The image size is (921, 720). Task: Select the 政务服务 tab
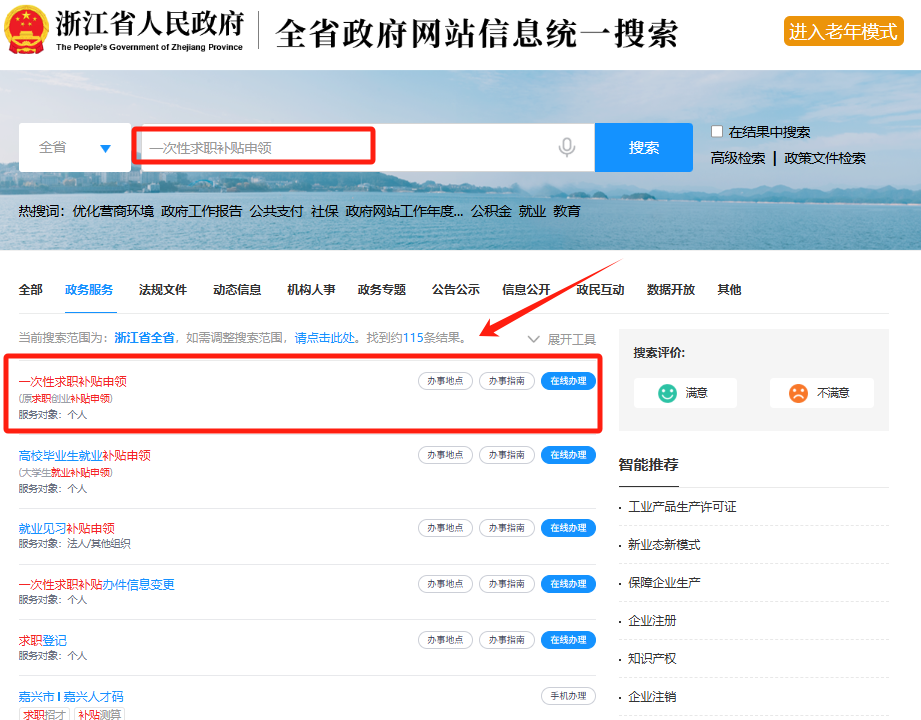coord(89,290)
